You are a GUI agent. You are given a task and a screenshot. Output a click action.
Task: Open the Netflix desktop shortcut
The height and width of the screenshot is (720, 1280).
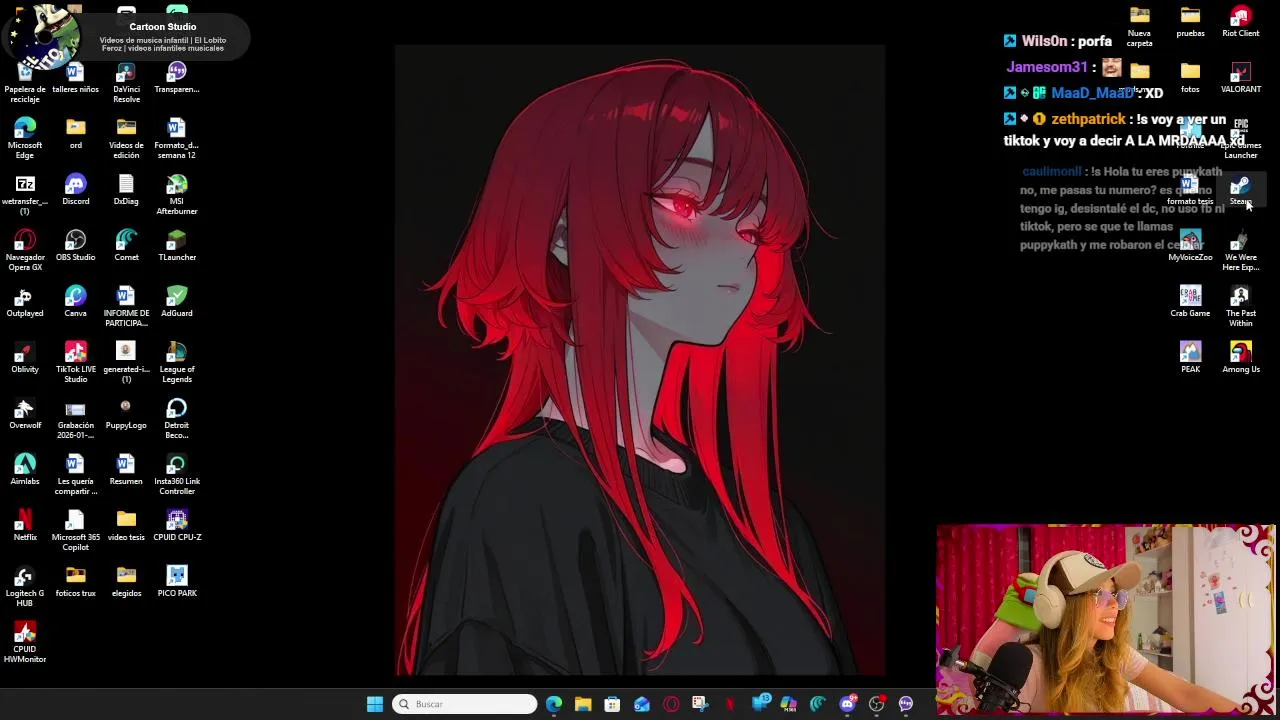[25, 525]
